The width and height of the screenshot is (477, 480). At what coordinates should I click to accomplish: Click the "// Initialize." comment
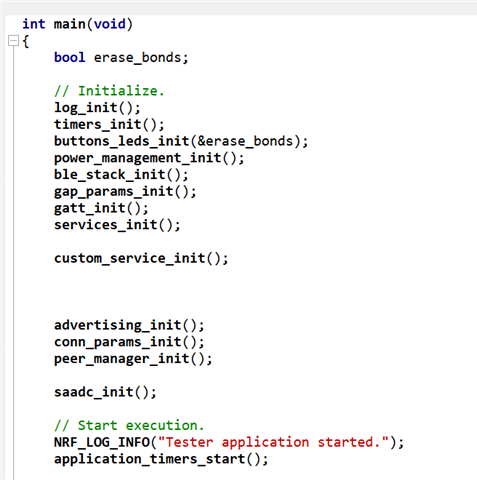[109, 91]
